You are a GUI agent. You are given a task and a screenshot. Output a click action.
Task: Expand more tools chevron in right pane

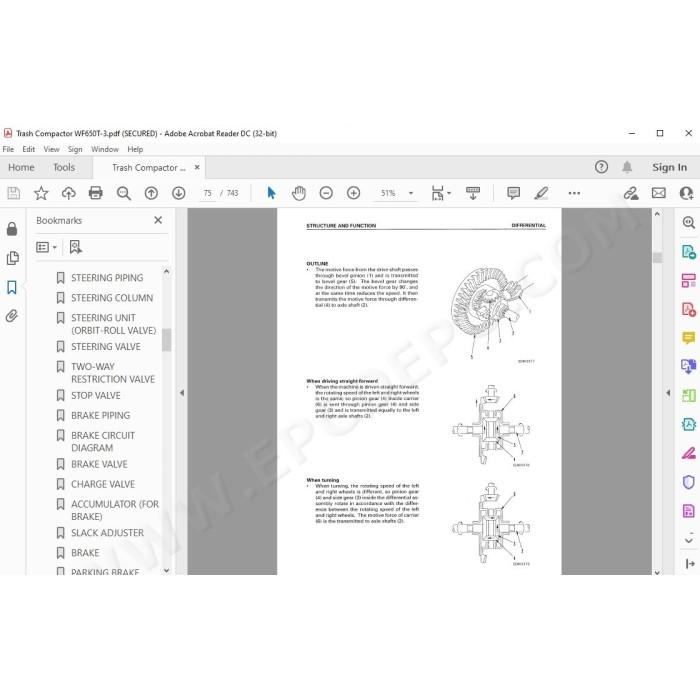coord(689,540)
